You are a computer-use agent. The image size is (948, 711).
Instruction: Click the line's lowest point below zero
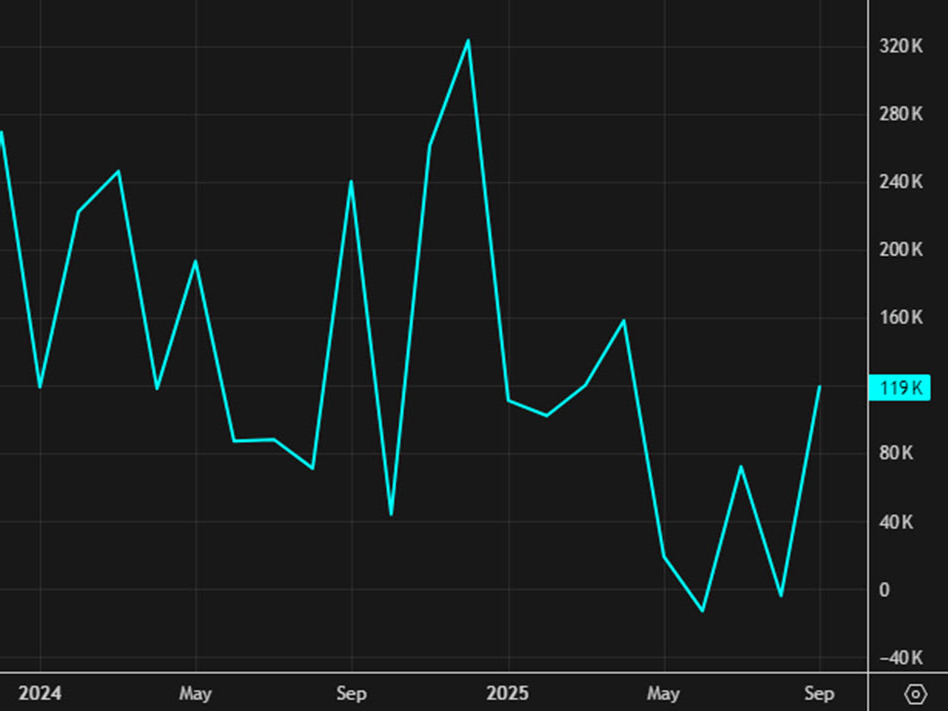tap(703, 610)
